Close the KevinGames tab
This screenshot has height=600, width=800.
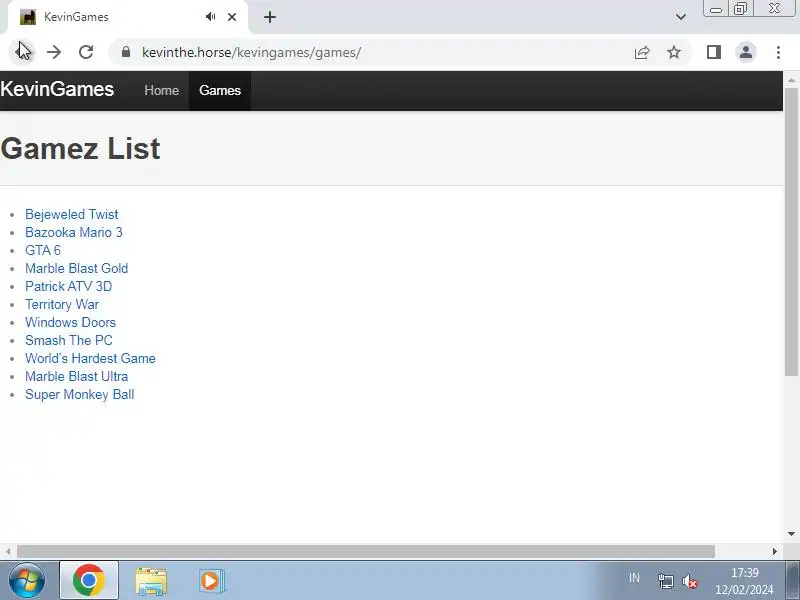pyautogui.click(x=232, y=17)
